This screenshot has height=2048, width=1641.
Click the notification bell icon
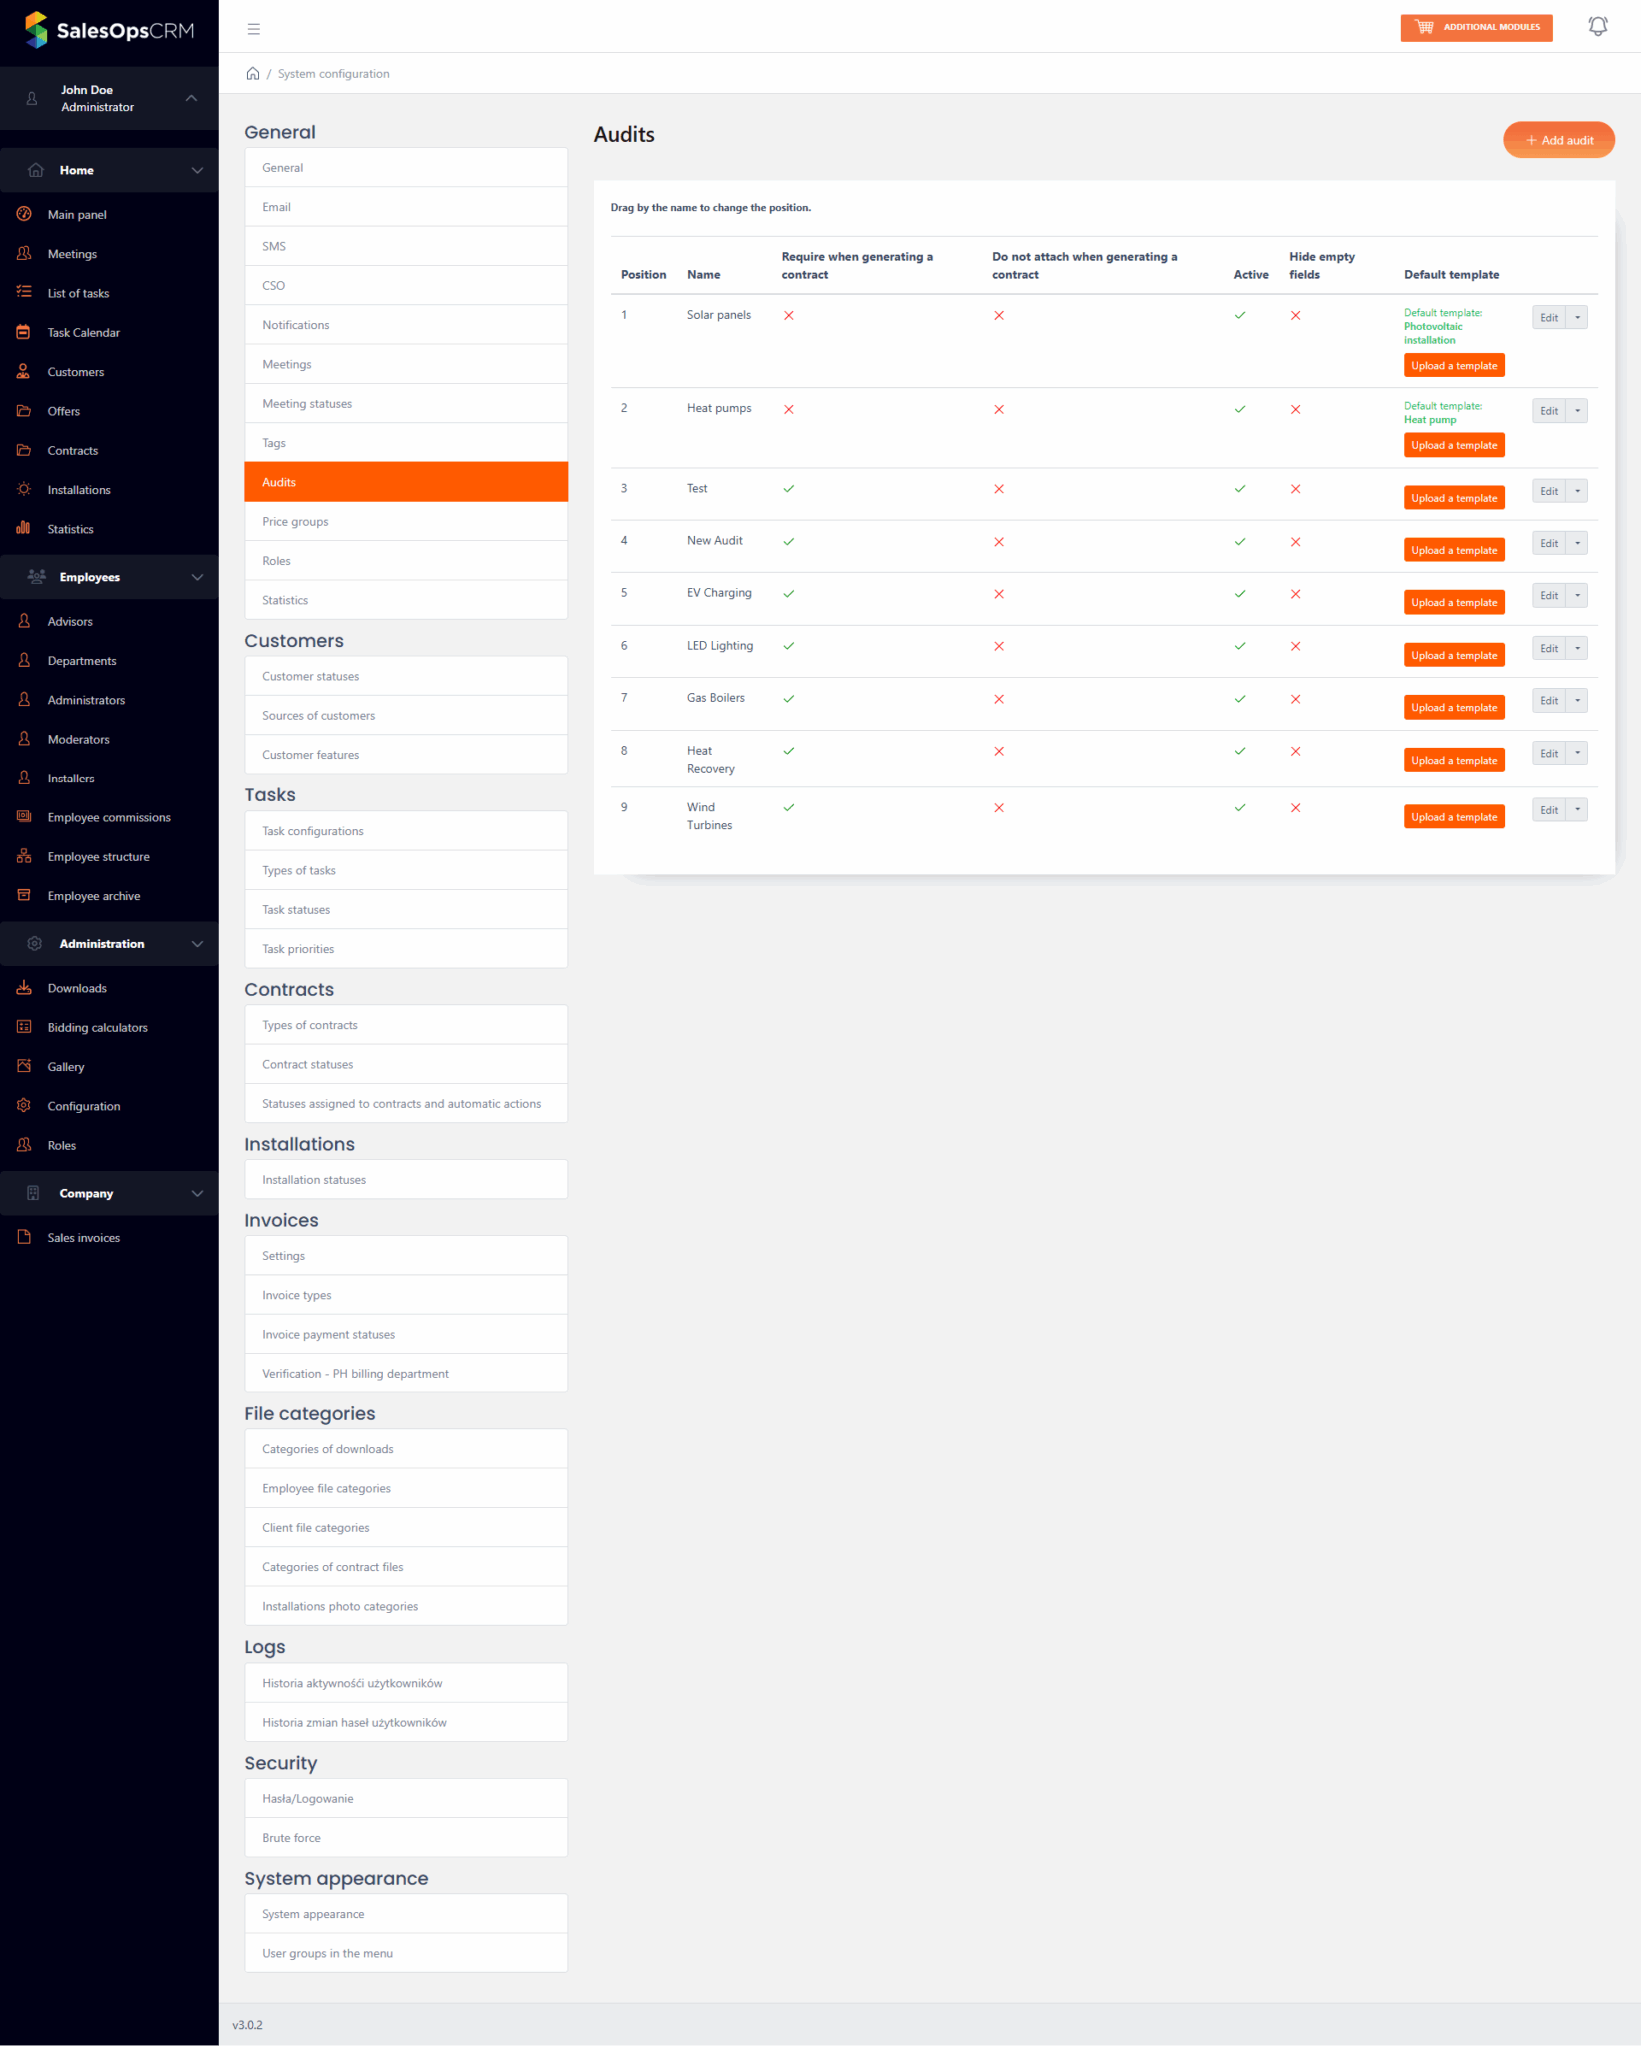[1597, 27]
